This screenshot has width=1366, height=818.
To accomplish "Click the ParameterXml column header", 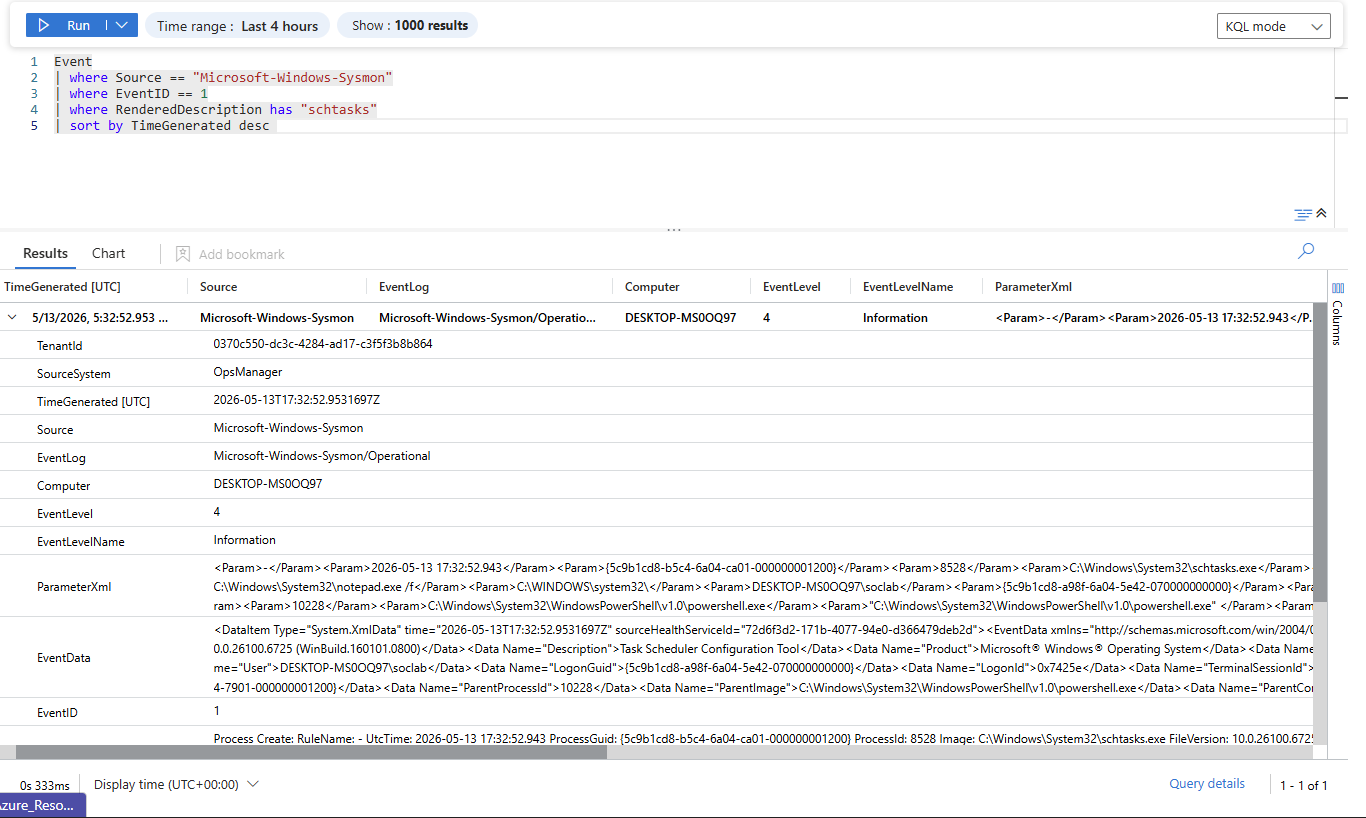I will point(1033,286).
